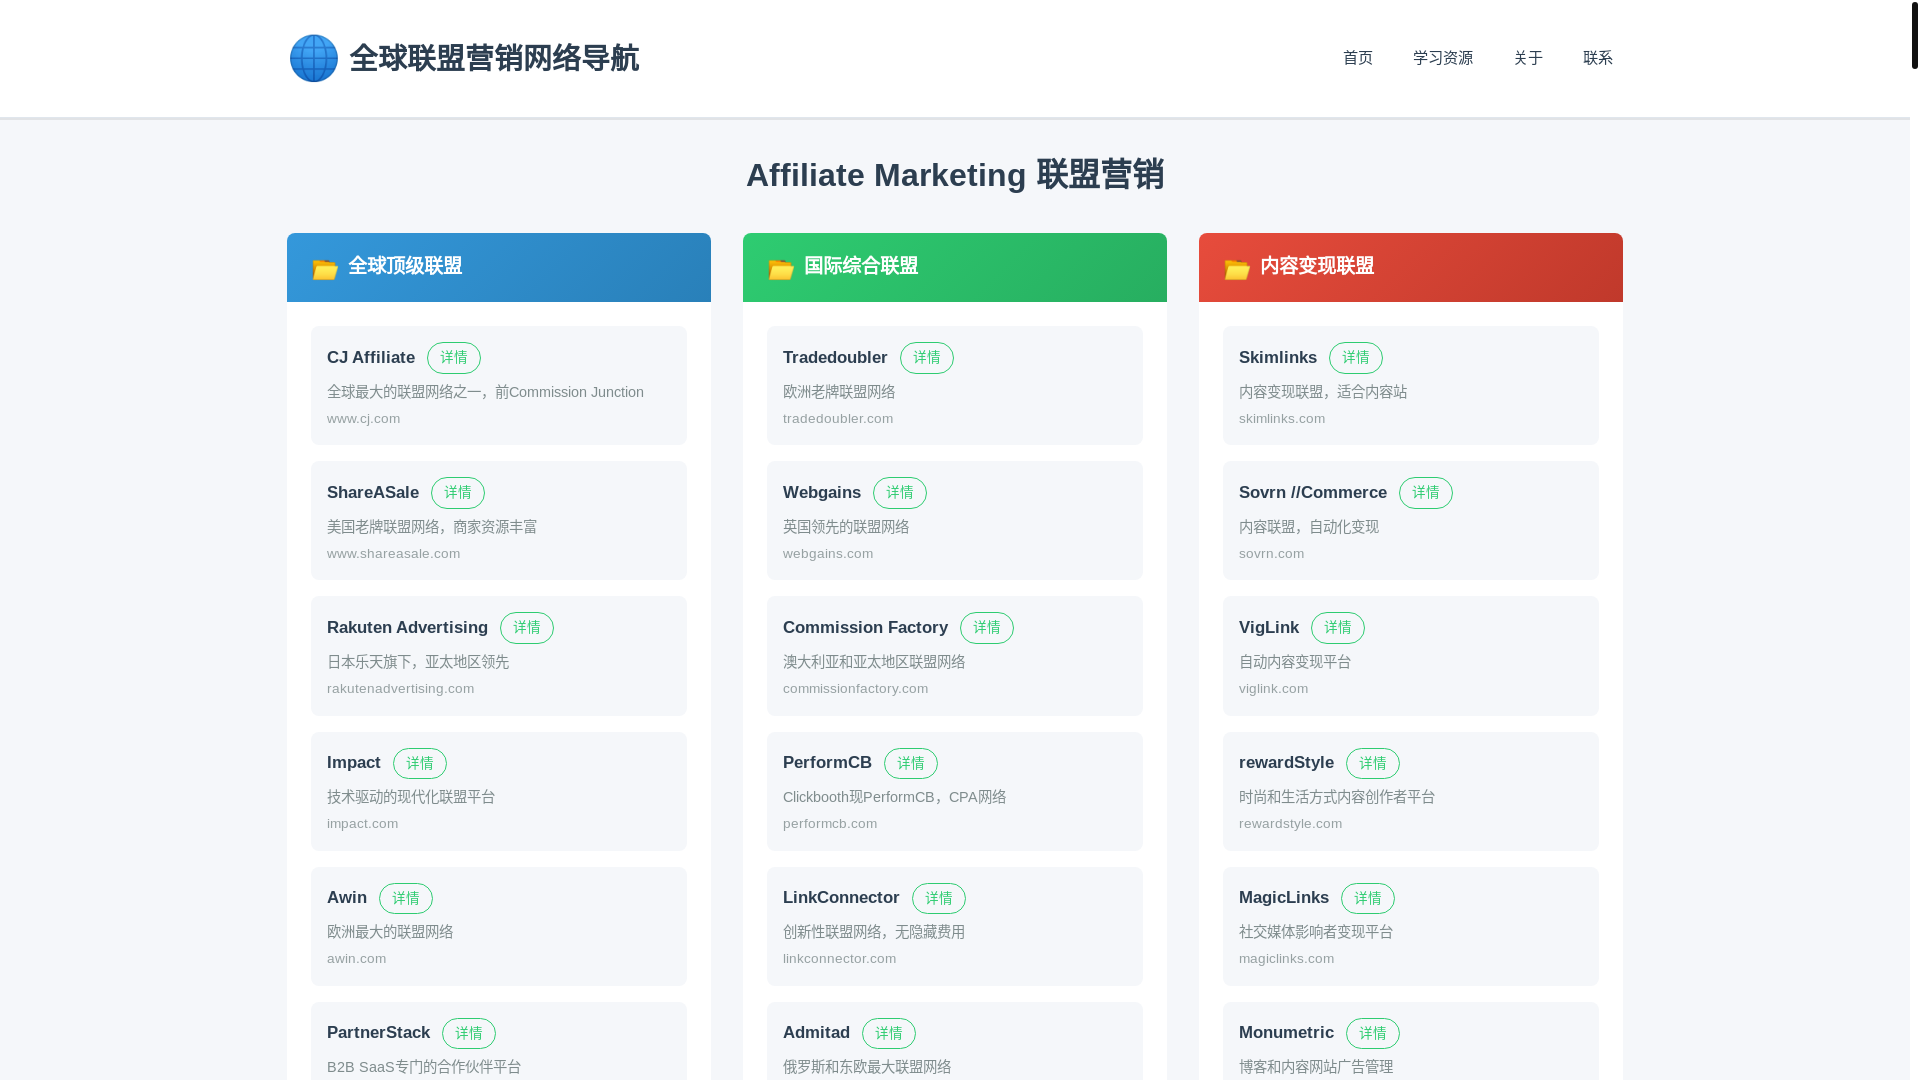Click the www.shareasale.com URL text
Image resolution: width=1920 pixels, height=1080 pixels.
(393, 554)
